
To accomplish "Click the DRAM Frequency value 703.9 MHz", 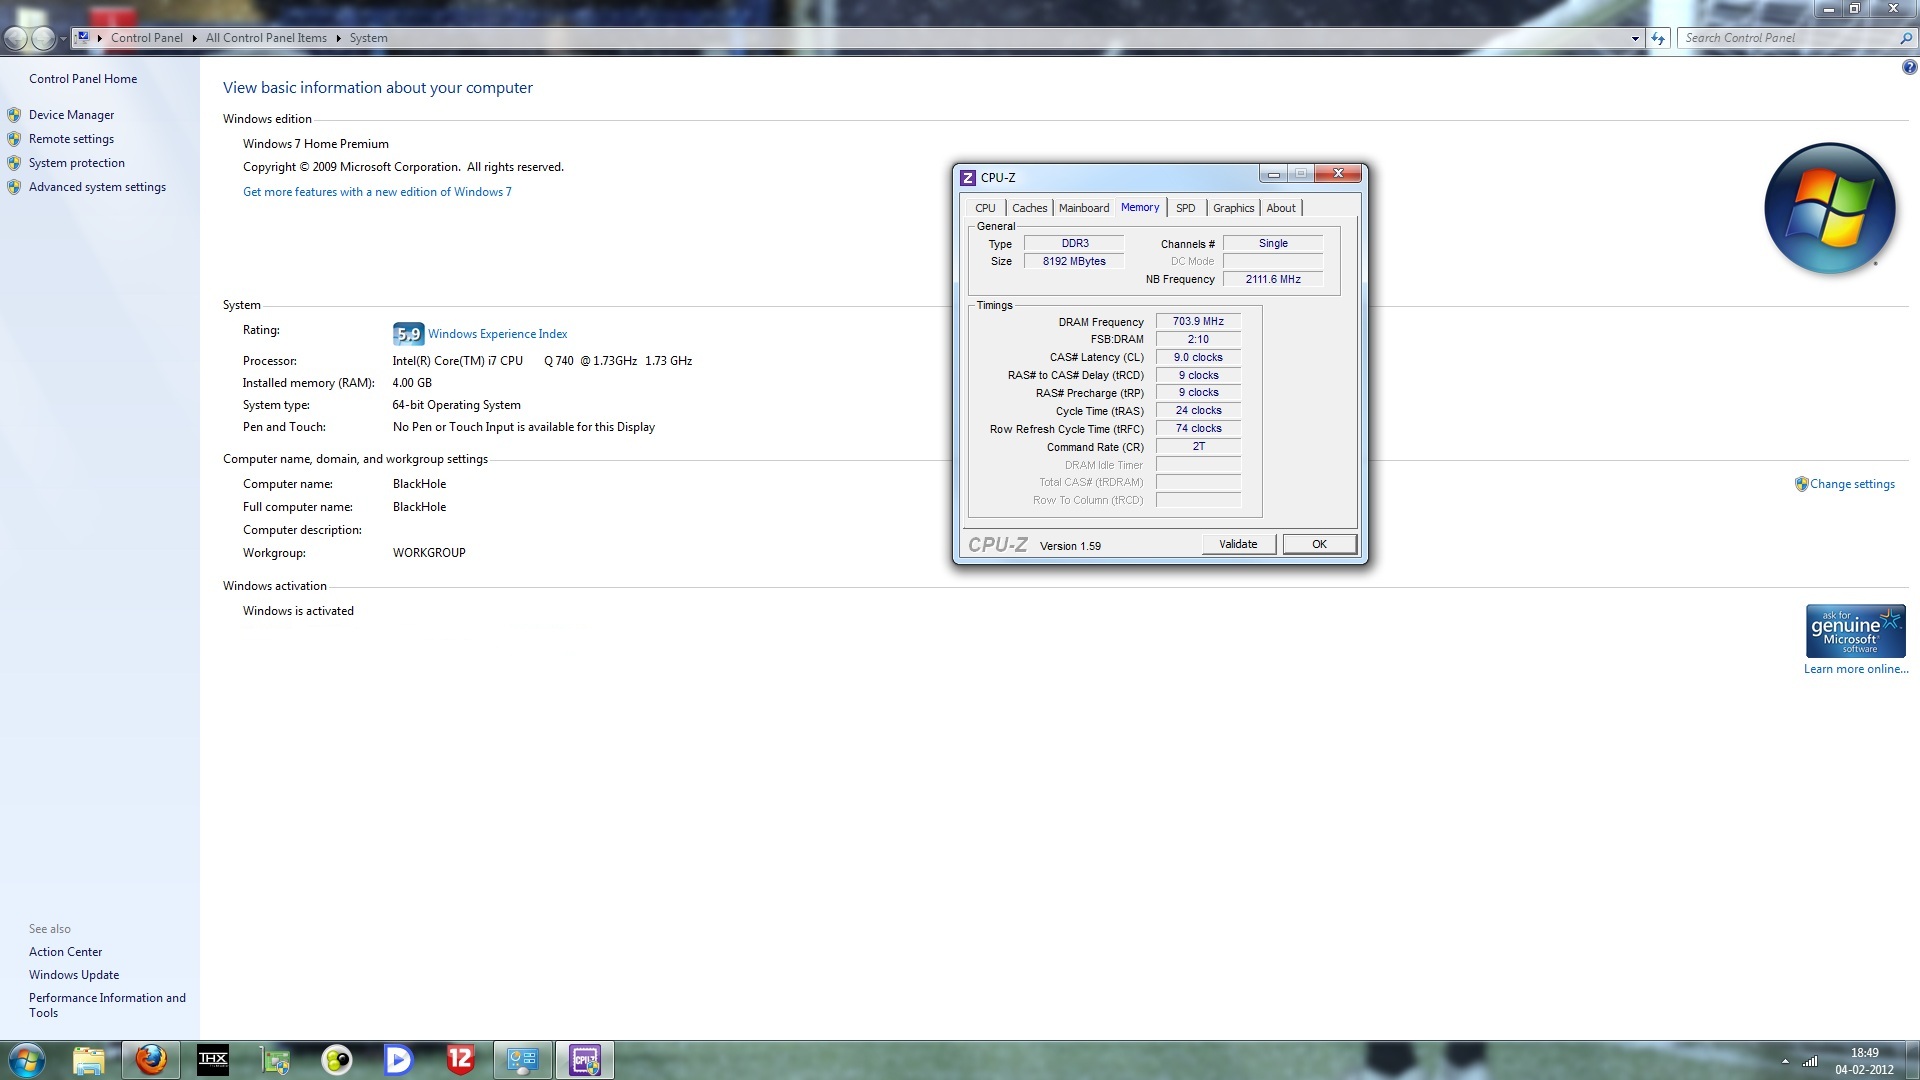I will point(1198,321).
